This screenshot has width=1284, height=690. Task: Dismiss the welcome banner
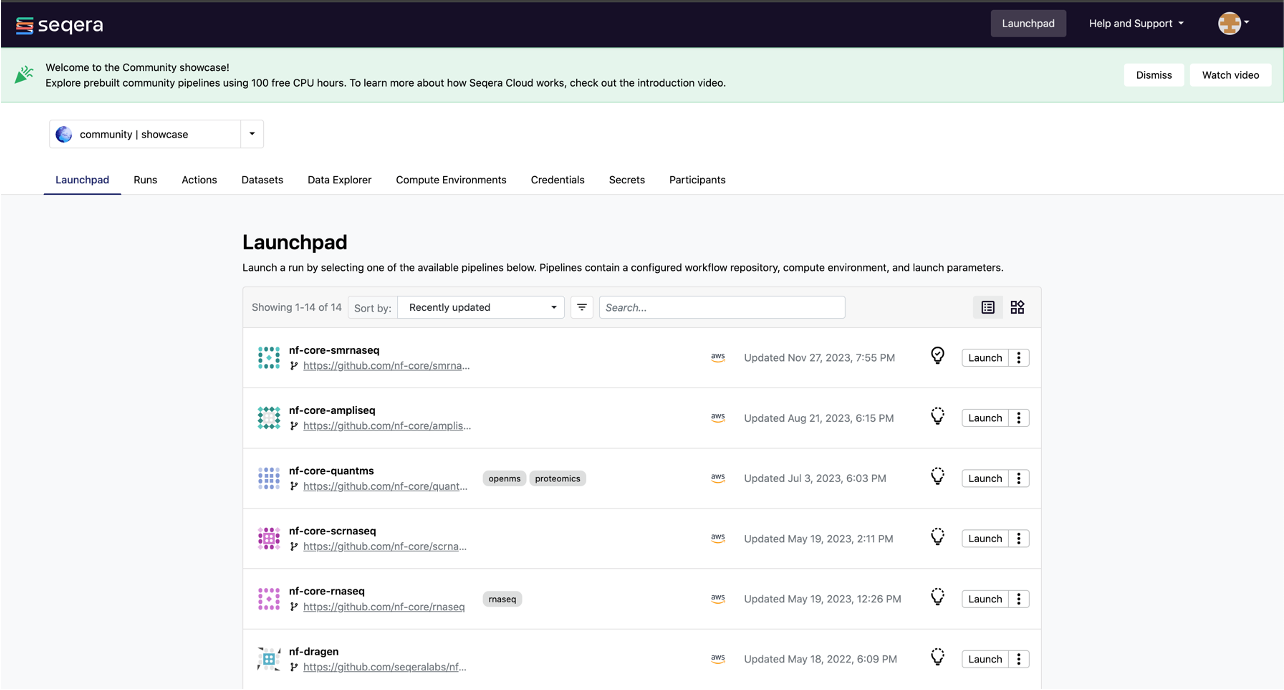coord(1154,75)
